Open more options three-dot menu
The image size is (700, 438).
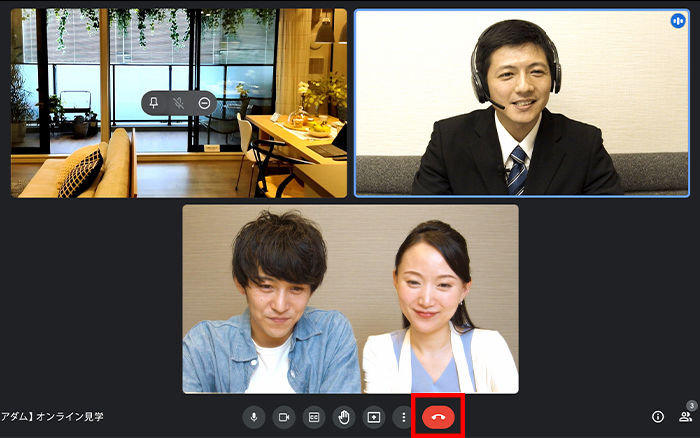coord(404,417)
